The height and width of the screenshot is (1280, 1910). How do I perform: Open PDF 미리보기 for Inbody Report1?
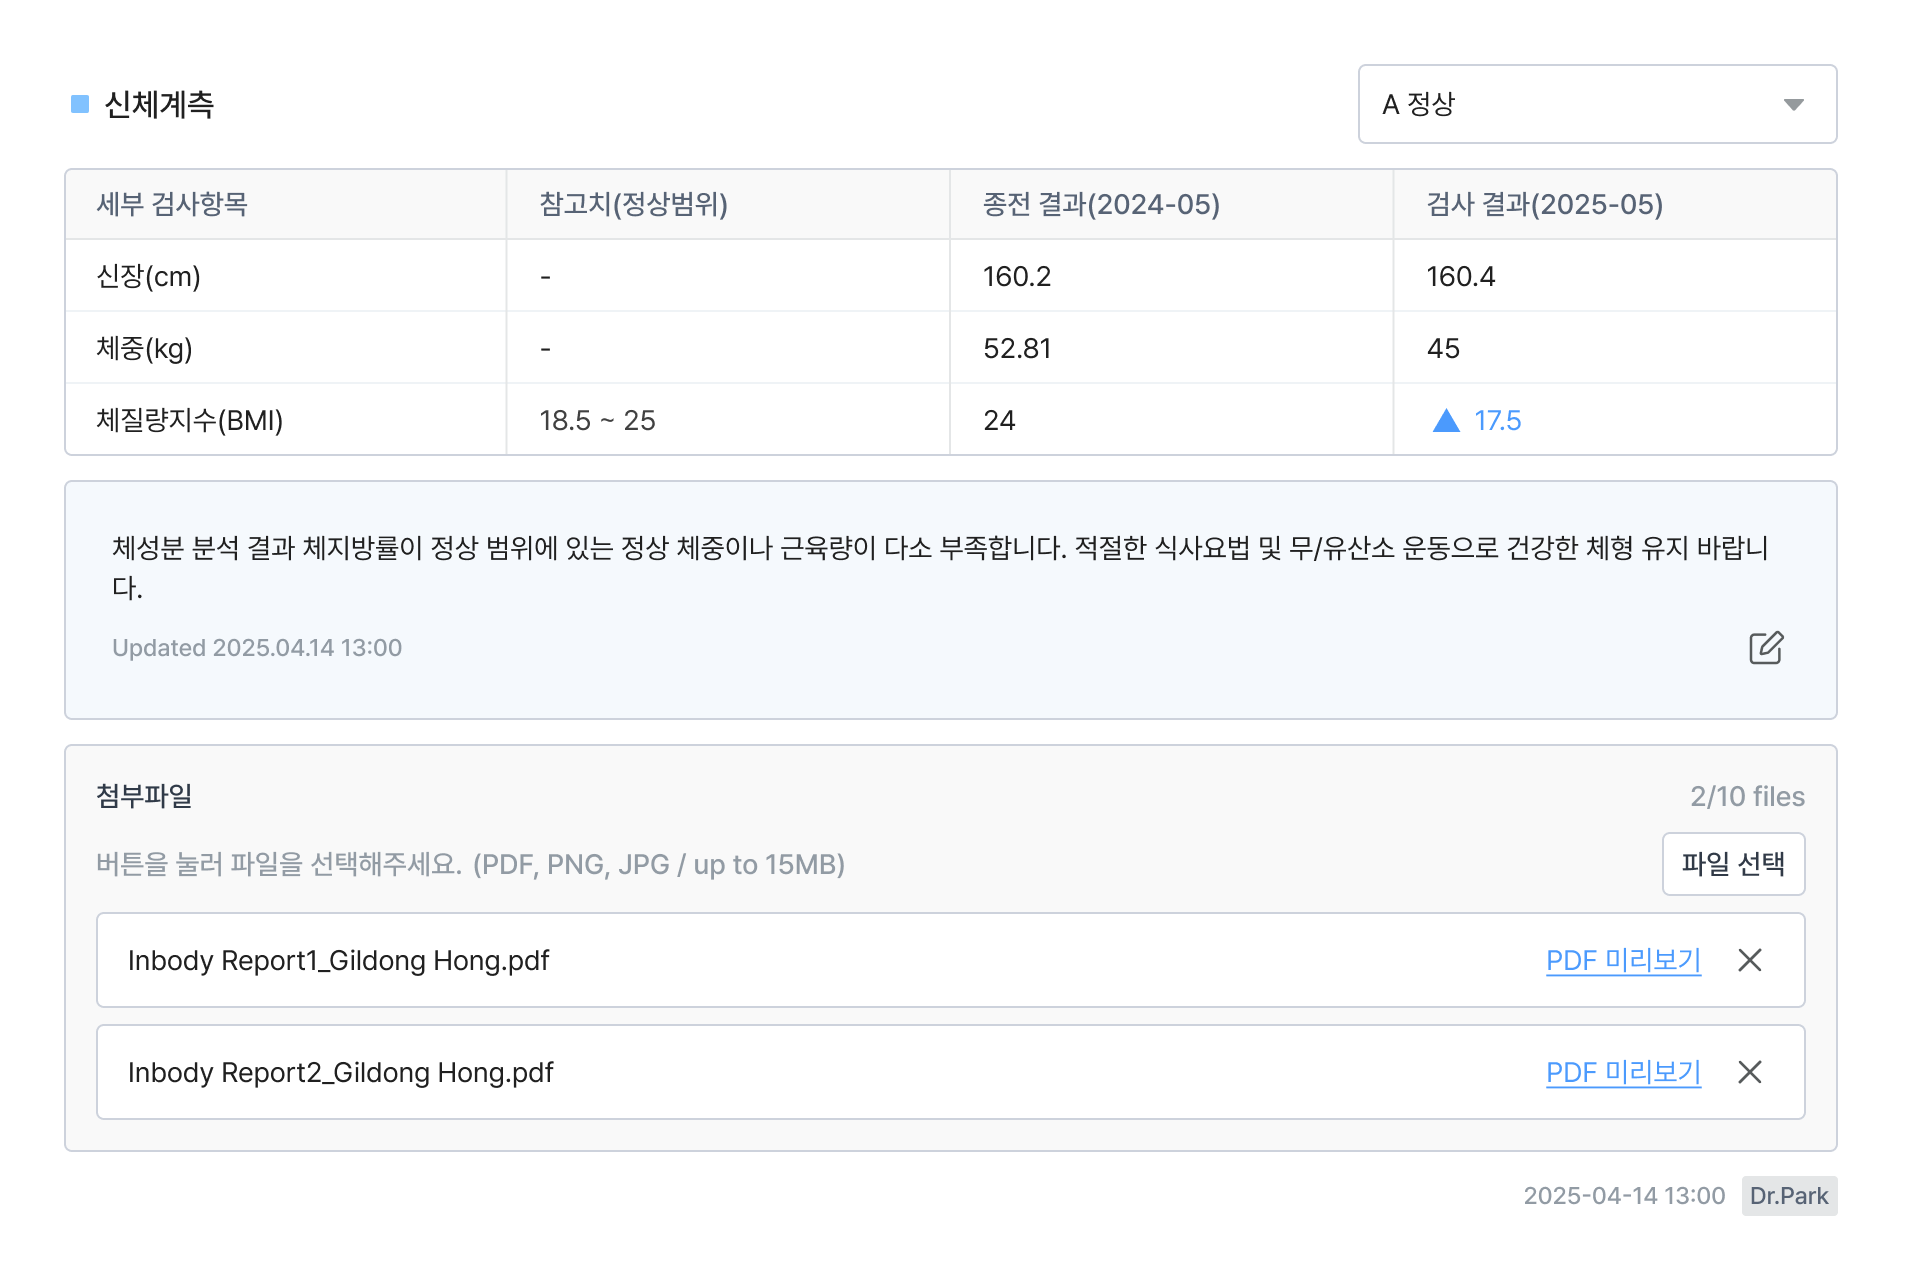click(1623, 960)
